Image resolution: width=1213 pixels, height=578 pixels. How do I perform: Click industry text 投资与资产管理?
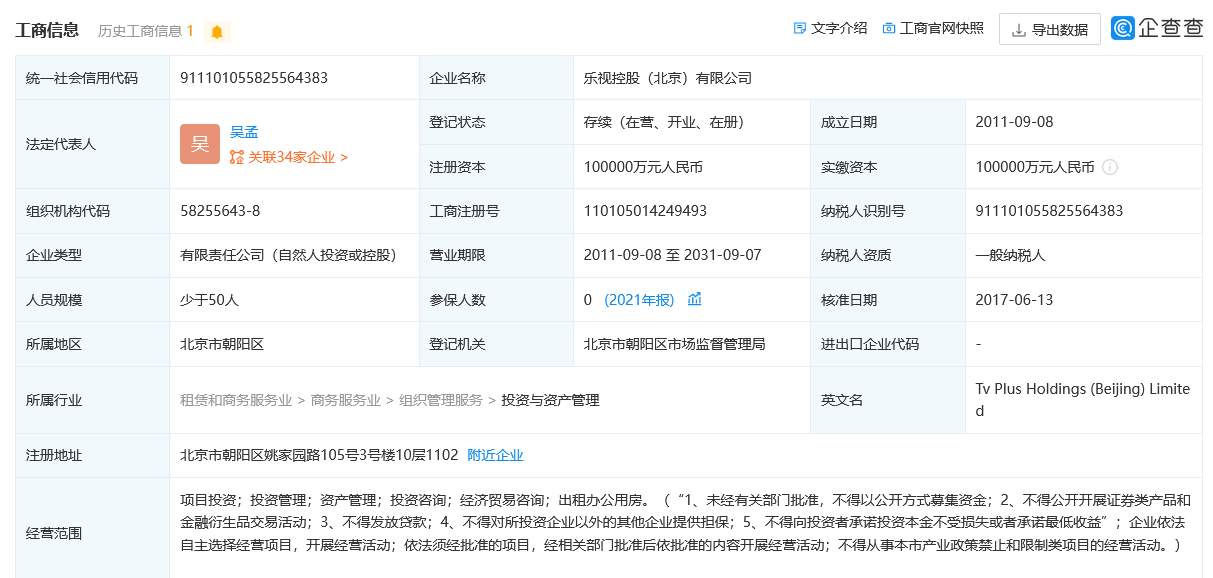click(x=550, y=400)
